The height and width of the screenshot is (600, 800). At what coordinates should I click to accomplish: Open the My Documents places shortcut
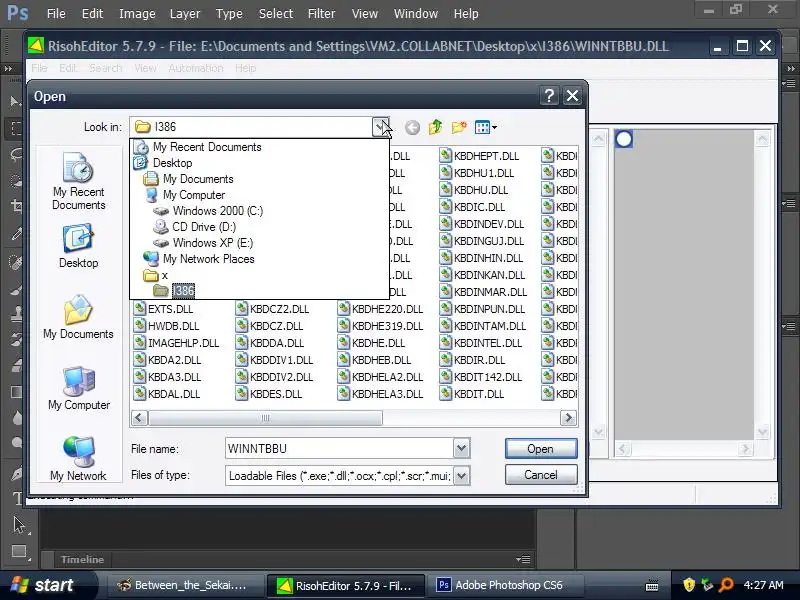click(79, 317)
